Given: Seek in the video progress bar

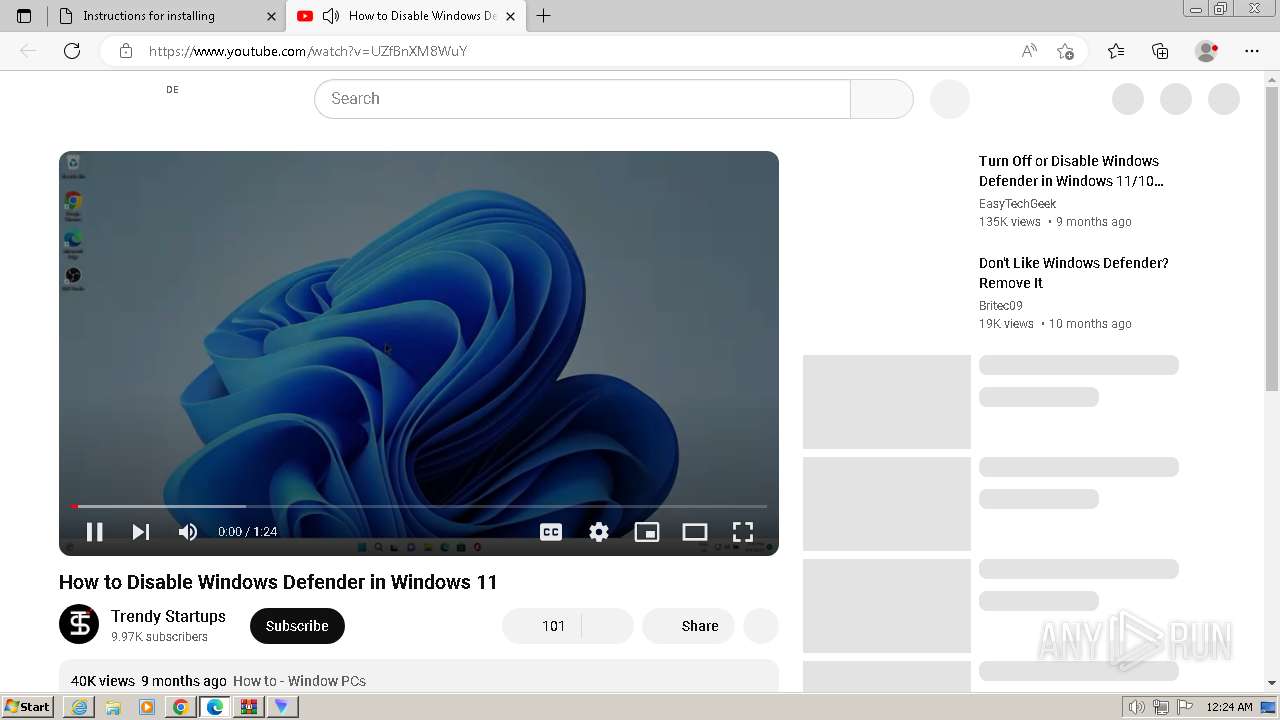Looking at the screenshot, I should click(419, 506).
